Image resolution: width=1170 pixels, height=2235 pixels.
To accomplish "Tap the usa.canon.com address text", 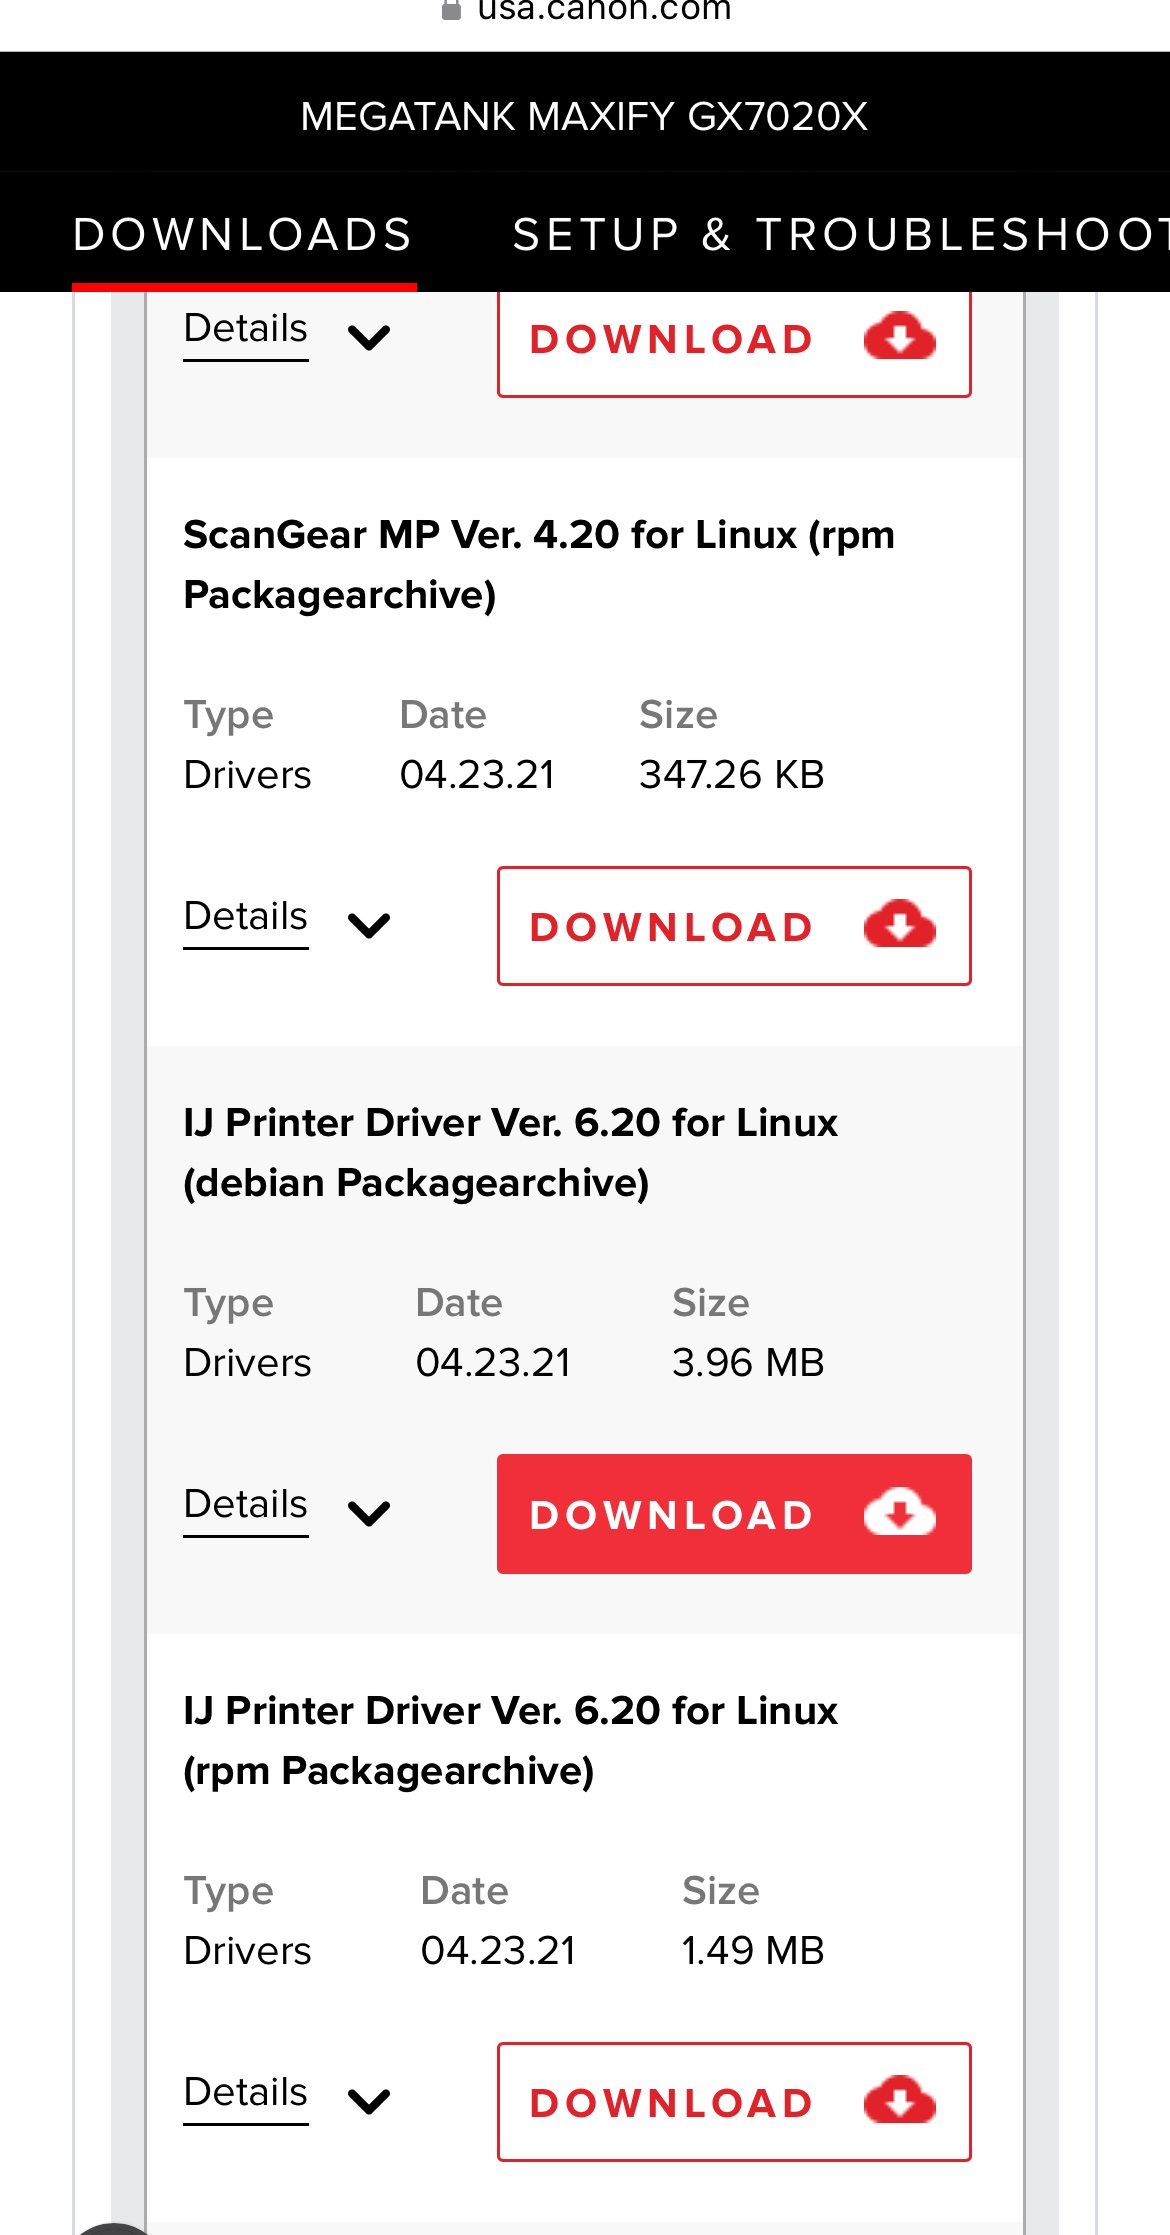I will coord(604,10).
